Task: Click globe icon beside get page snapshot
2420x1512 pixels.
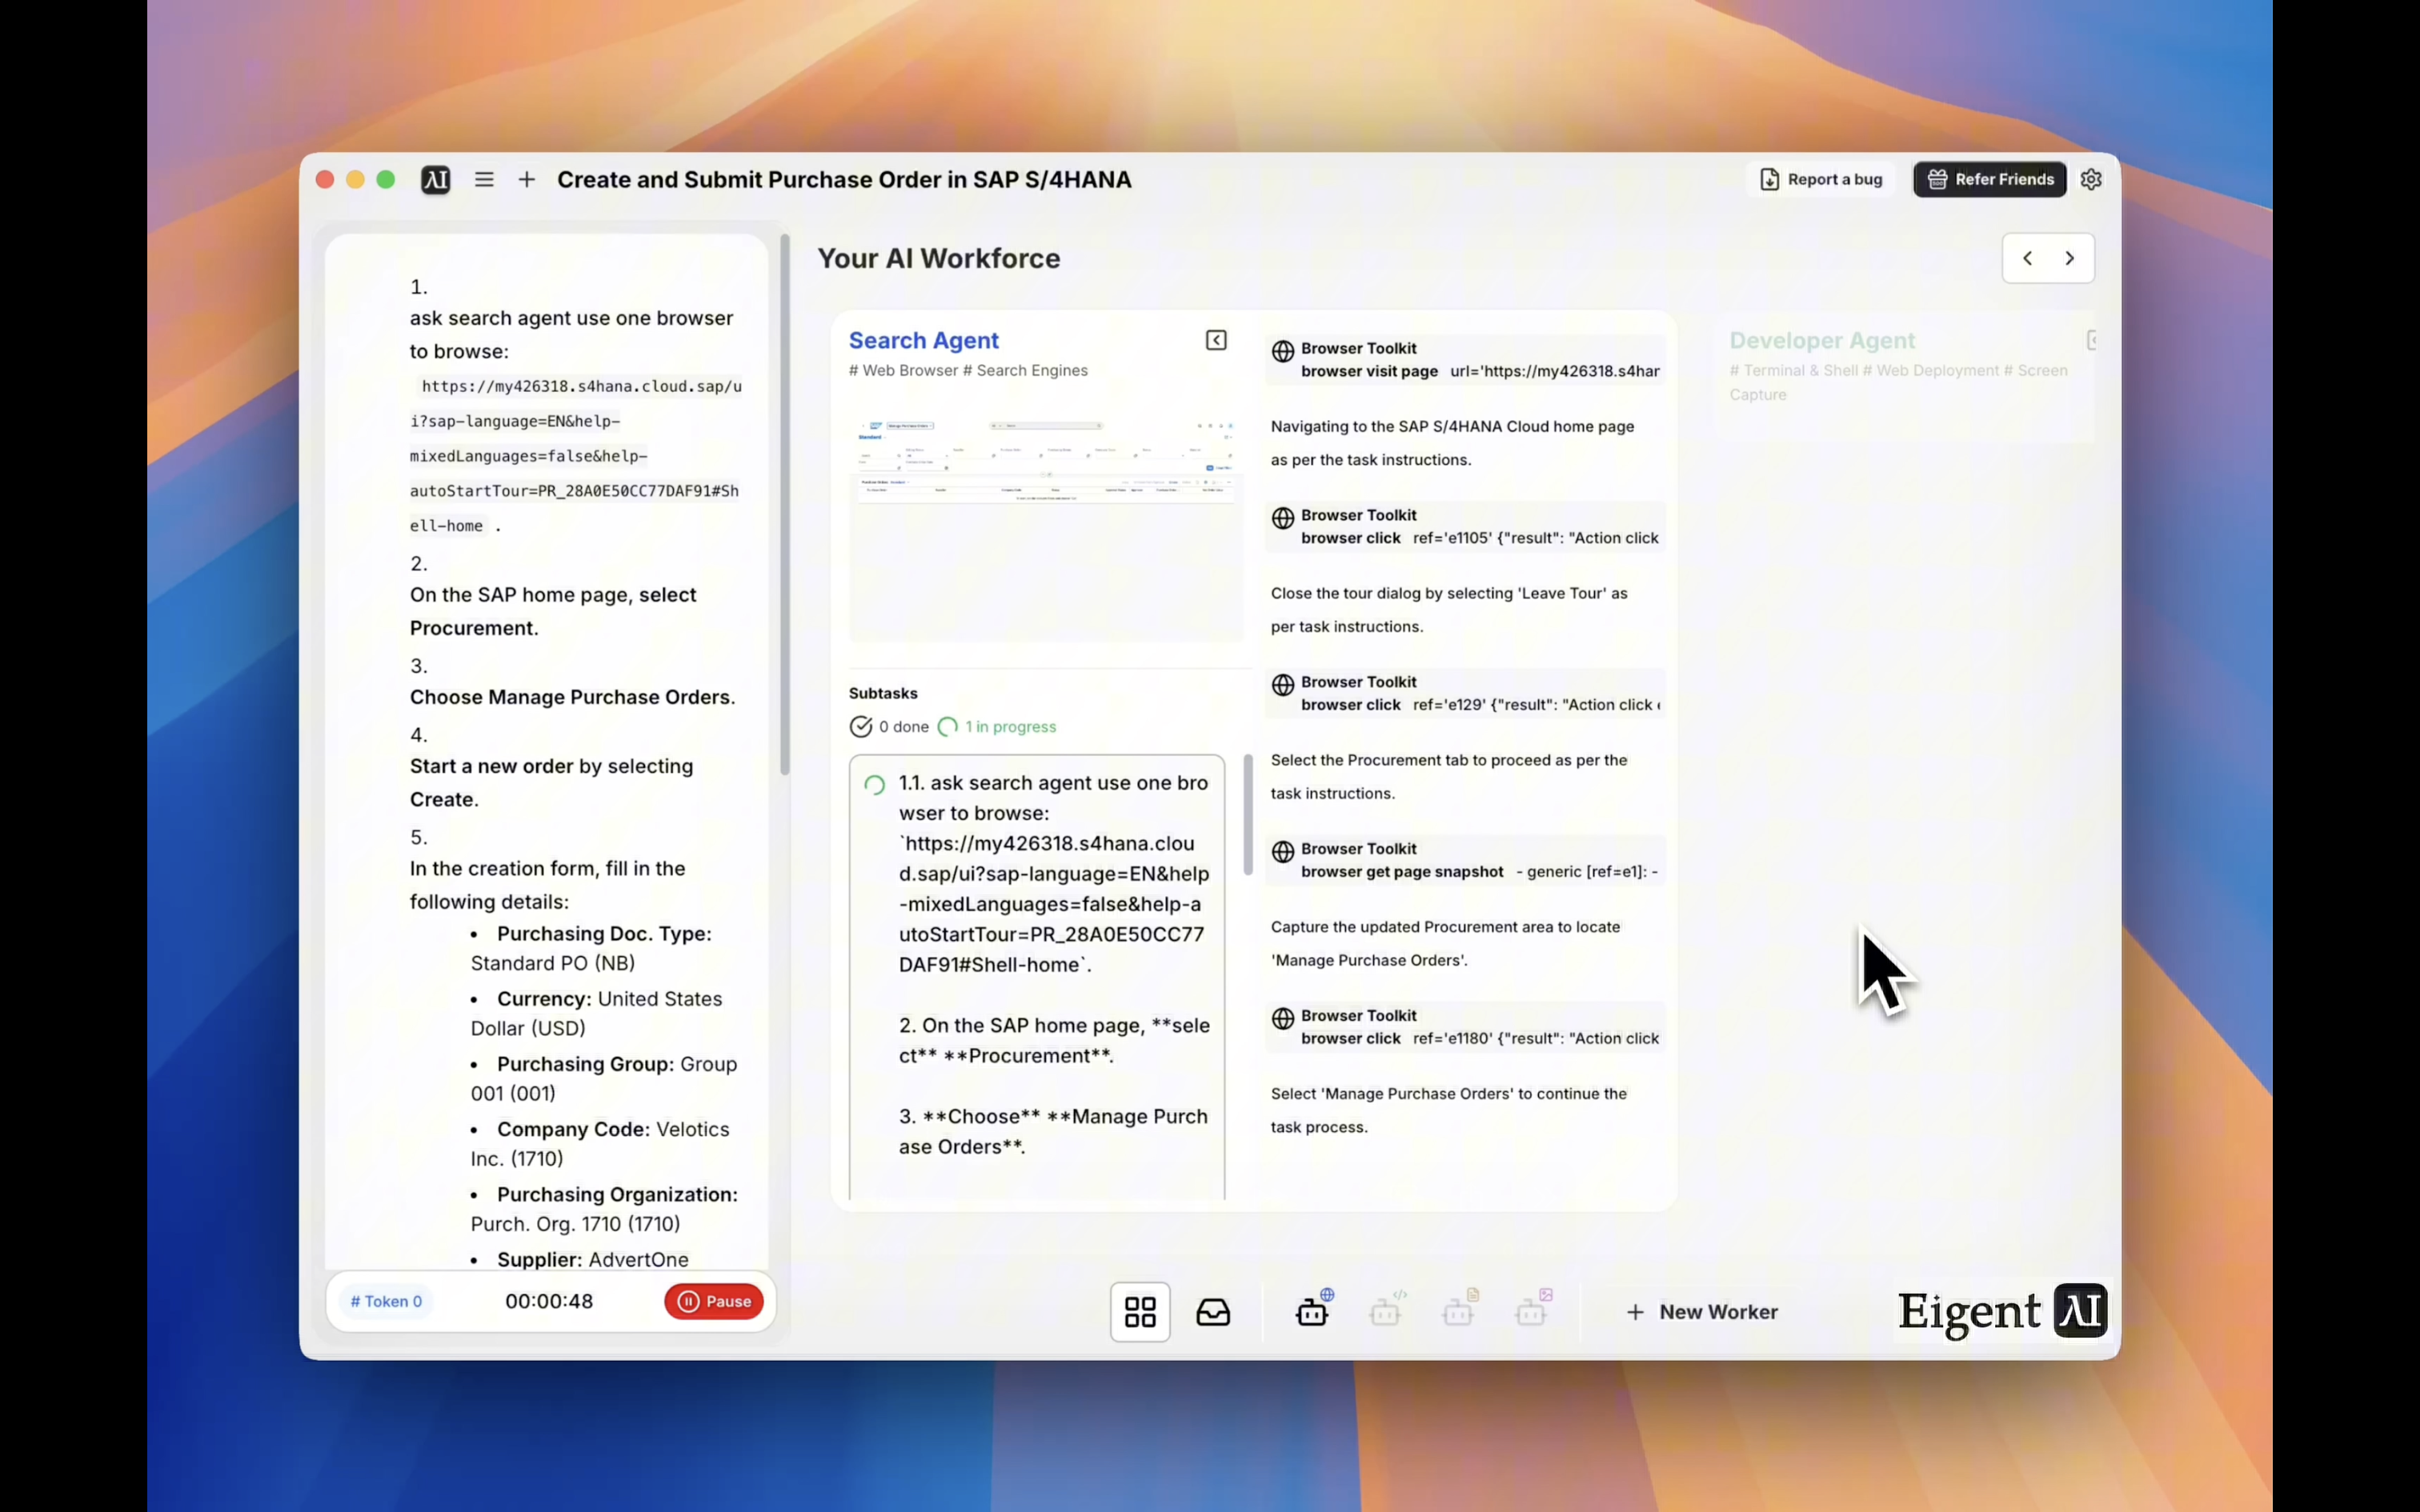Action: 1283,852
